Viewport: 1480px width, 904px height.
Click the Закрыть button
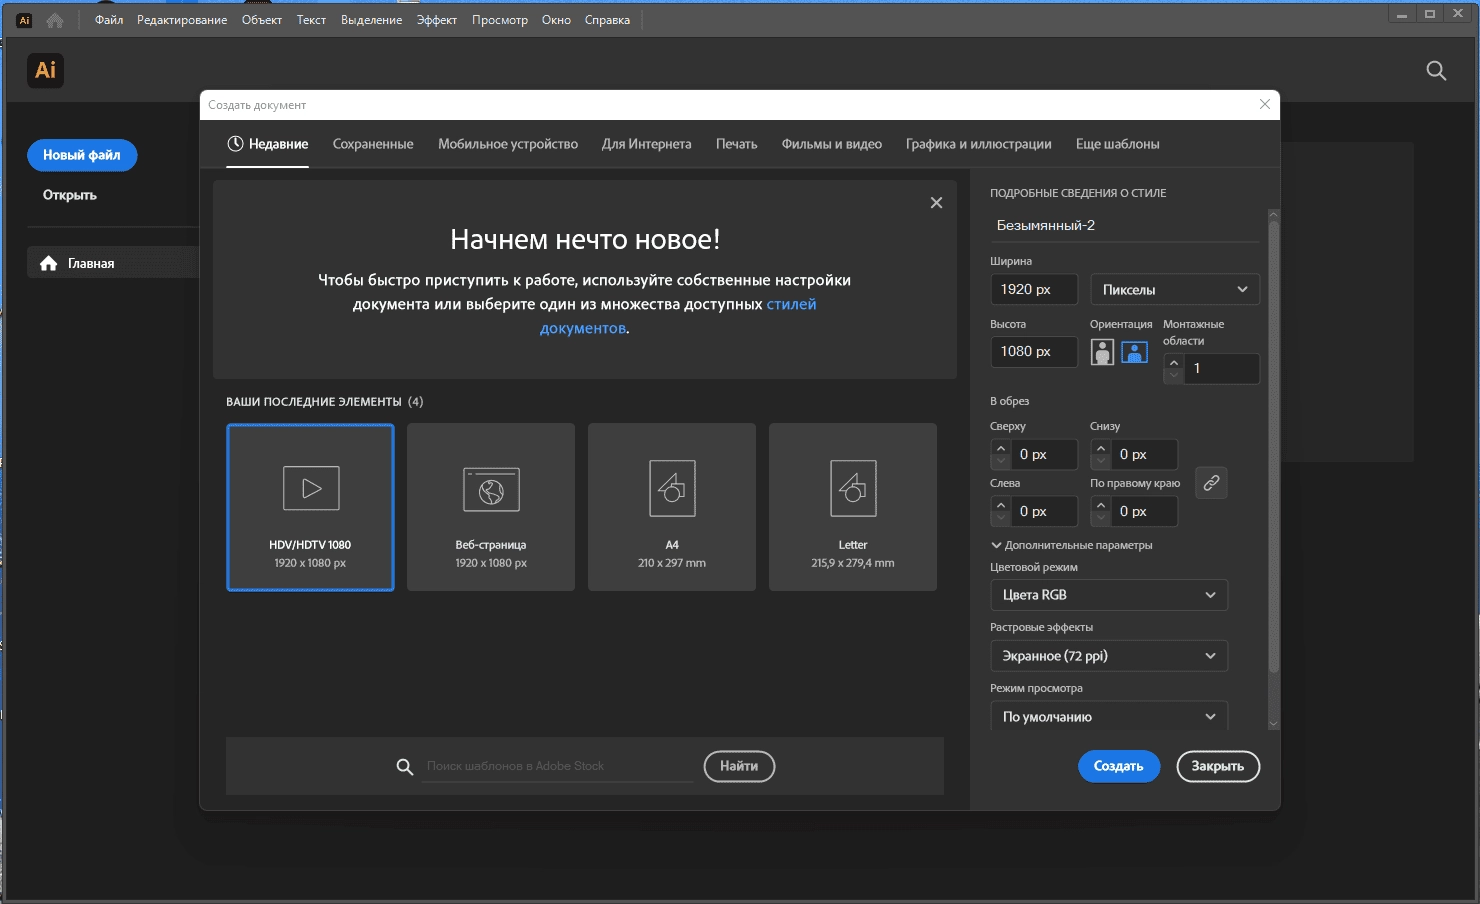pos(1218,766)
